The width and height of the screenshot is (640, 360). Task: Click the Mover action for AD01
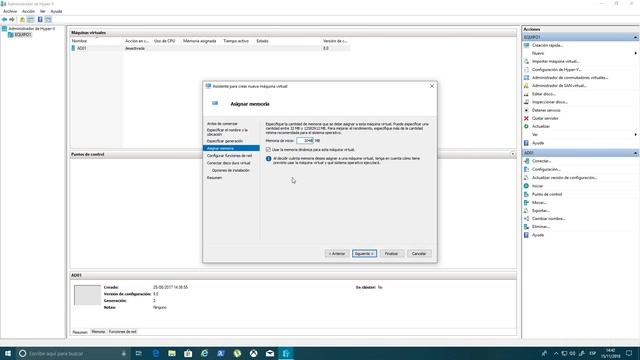(x=539, y=202)
